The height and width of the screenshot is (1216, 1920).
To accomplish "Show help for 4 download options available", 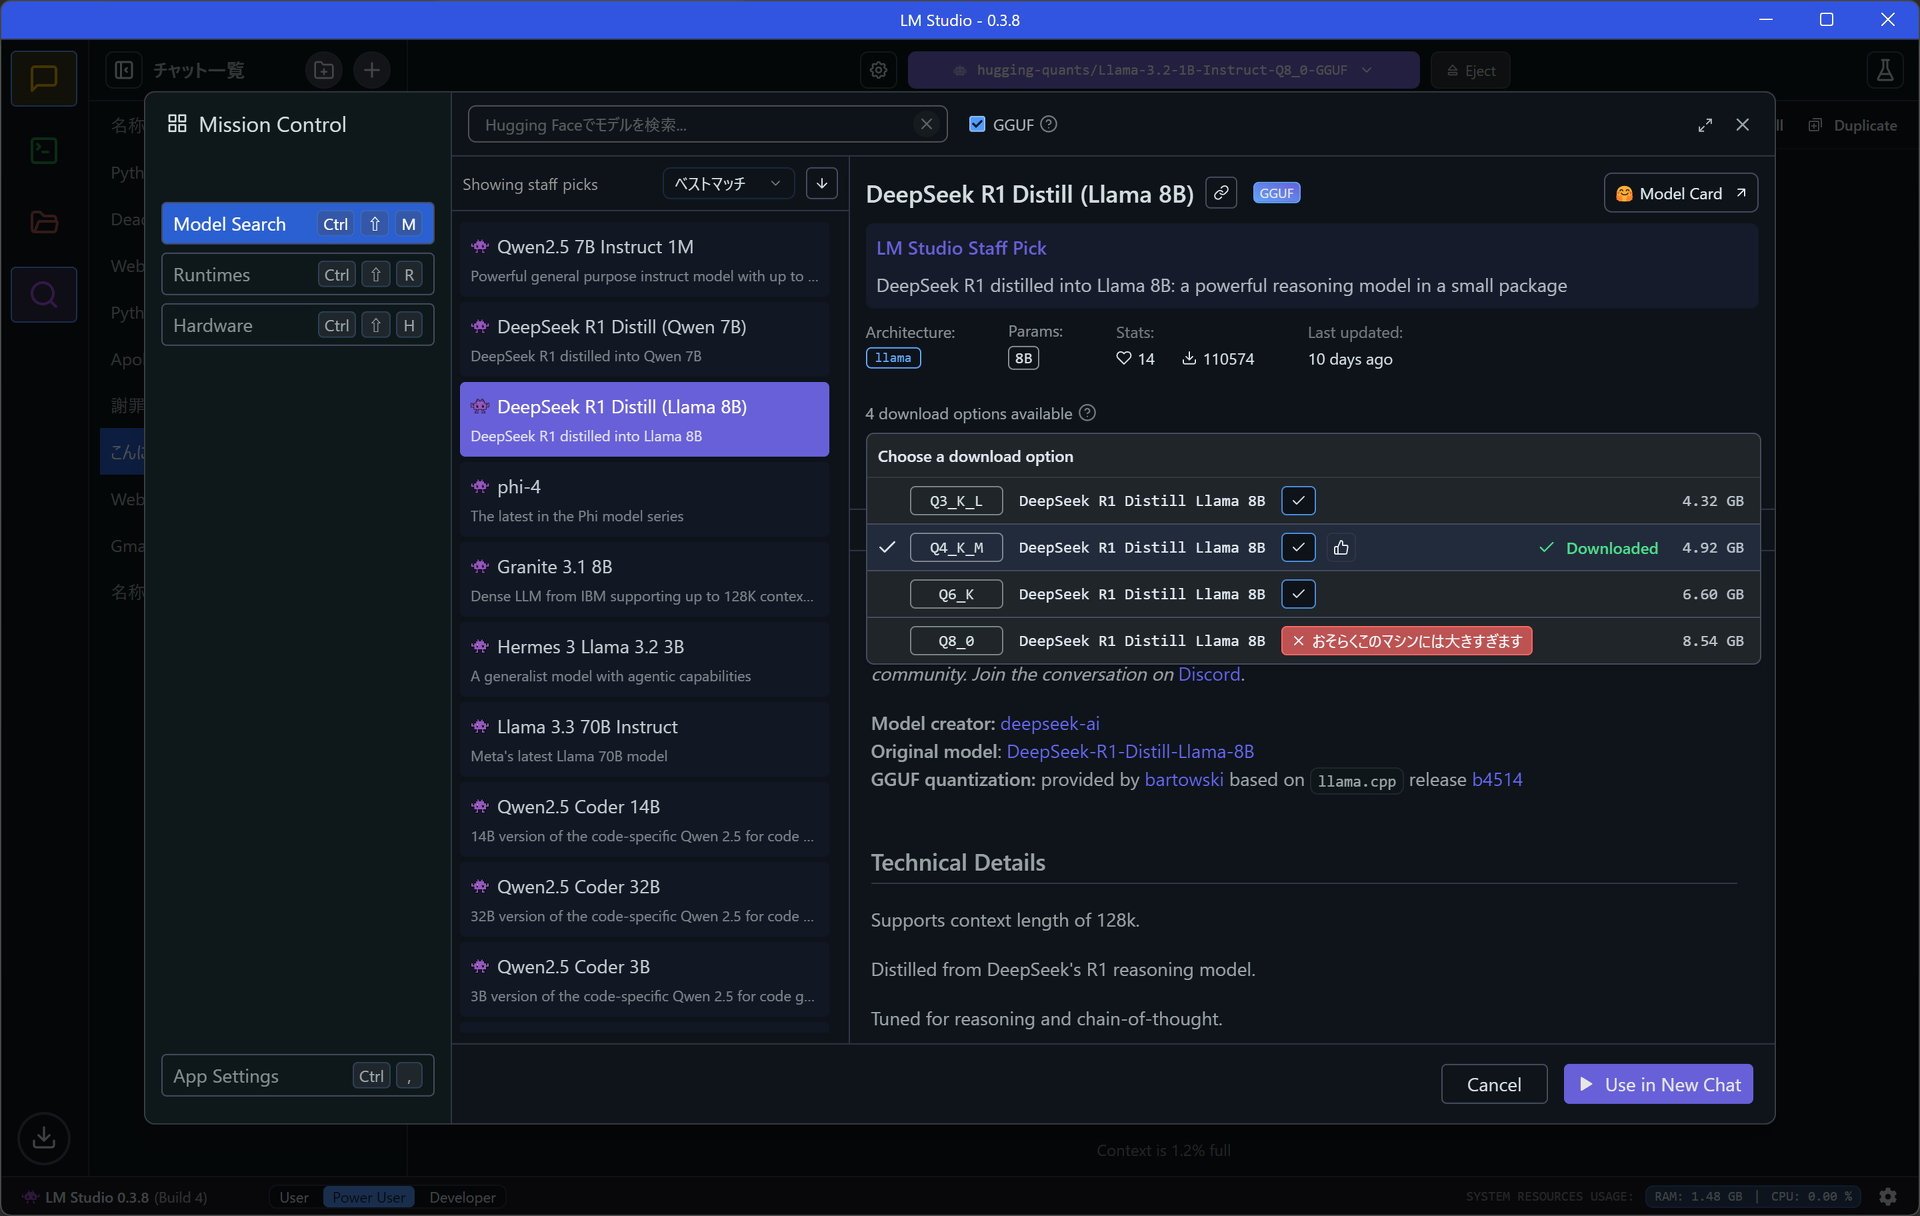I will click(x=1087, y=413).
